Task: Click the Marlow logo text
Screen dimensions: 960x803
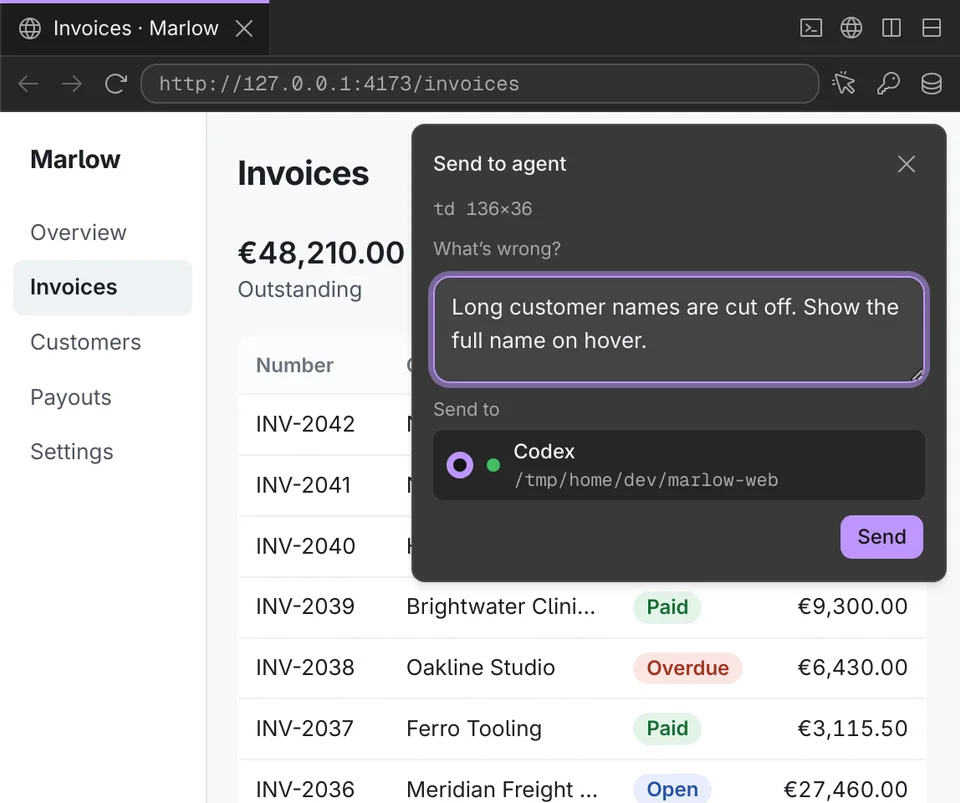Action: (x=75, y=159)
